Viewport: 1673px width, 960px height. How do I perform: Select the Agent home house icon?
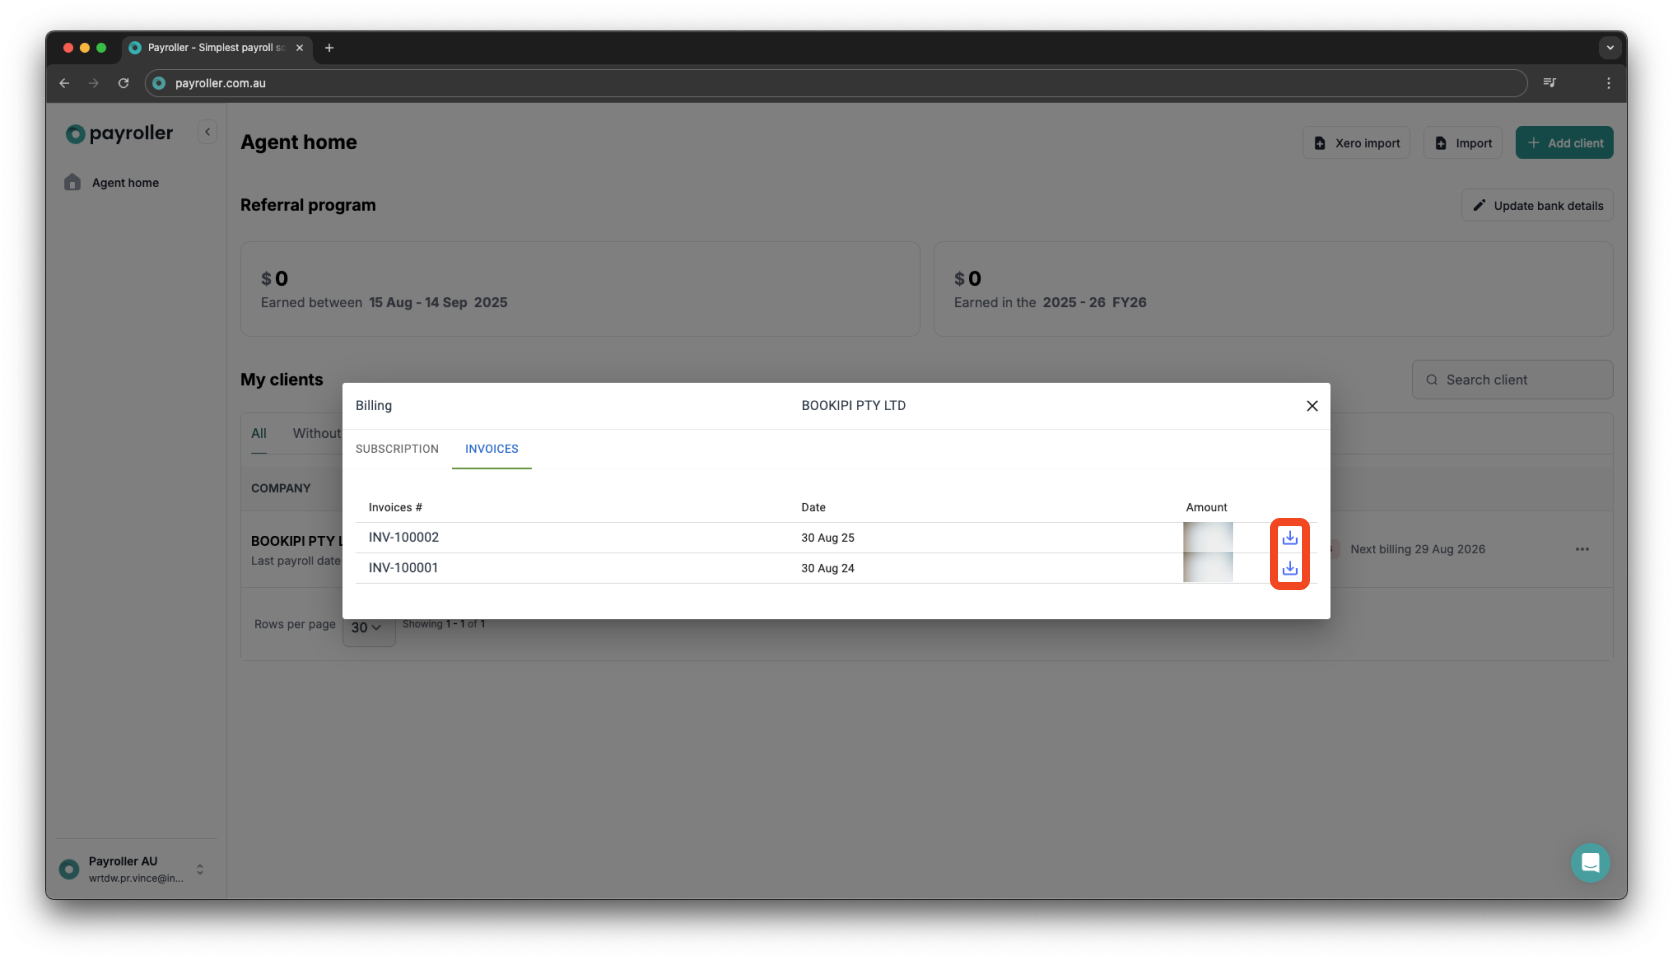(71, 182)
